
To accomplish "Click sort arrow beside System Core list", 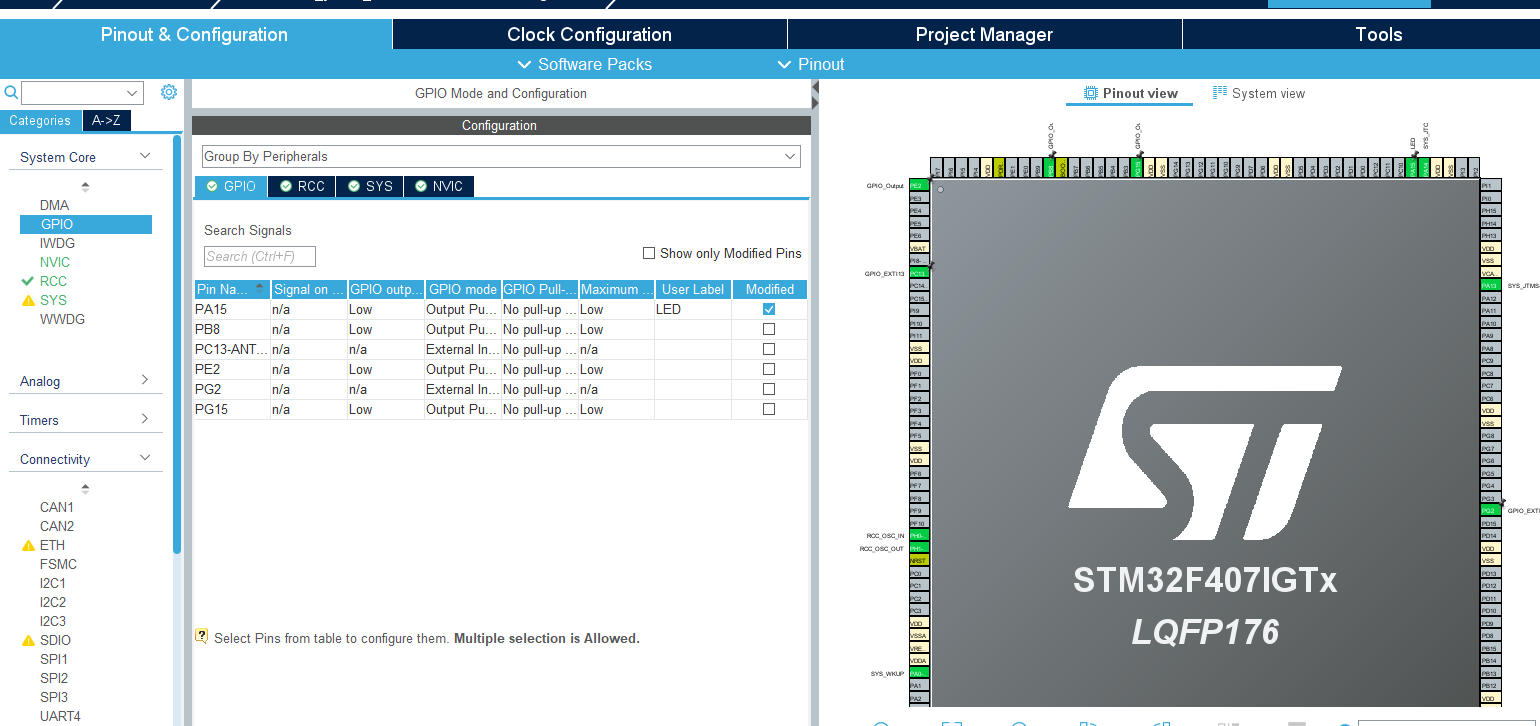I will pos(85,187).
